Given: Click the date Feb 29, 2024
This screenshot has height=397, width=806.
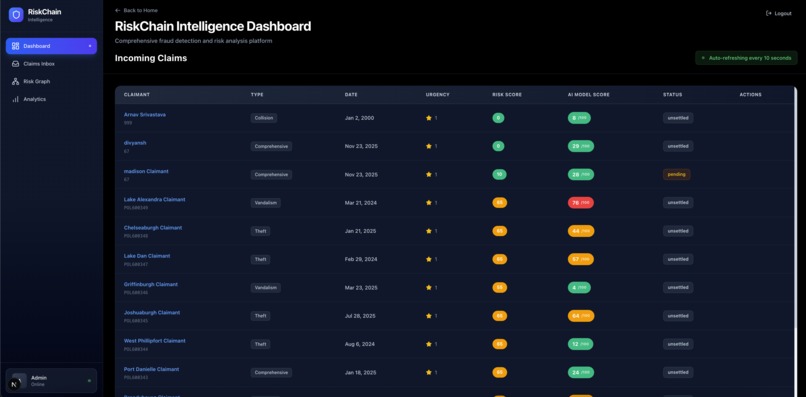Looking at the screenshot, I should point(361,259).
